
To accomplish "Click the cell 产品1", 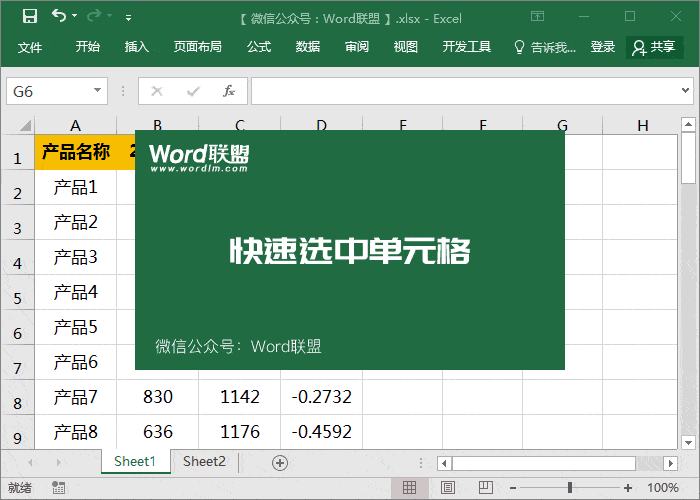I will 75,187.
